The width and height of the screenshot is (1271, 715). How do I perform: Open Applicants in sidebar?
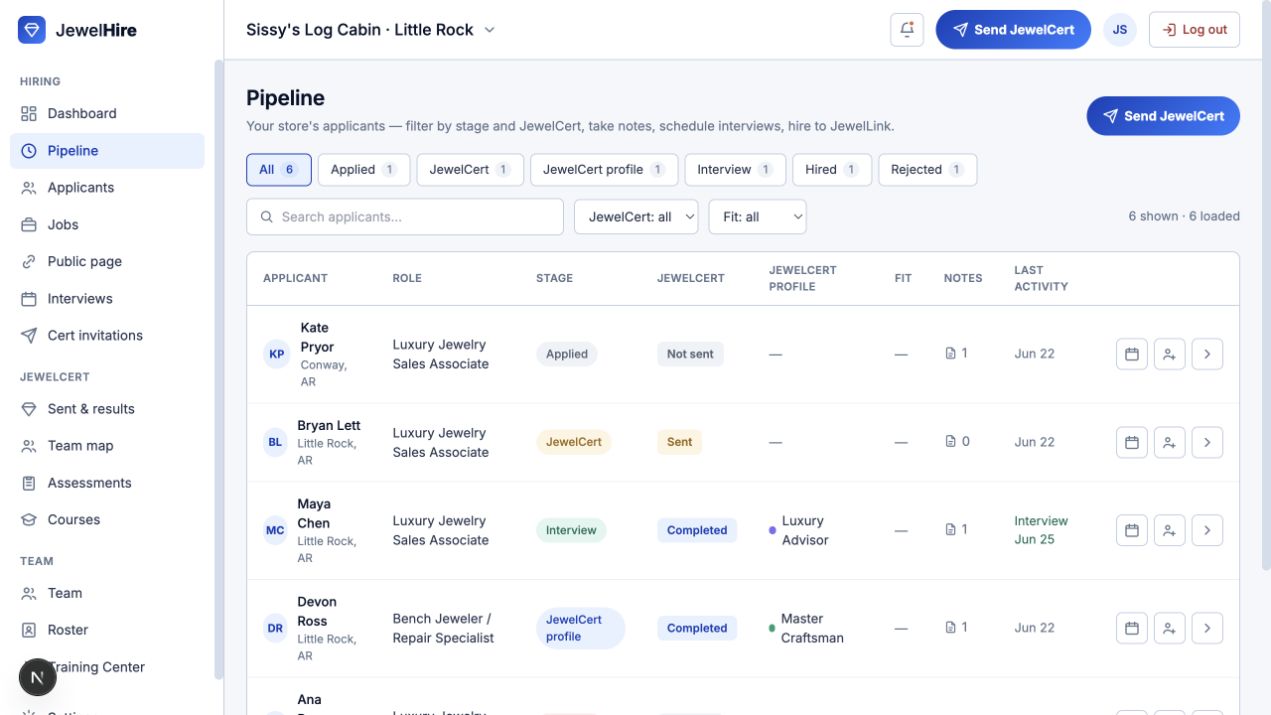pyautogui.click(x=107, y=188)
